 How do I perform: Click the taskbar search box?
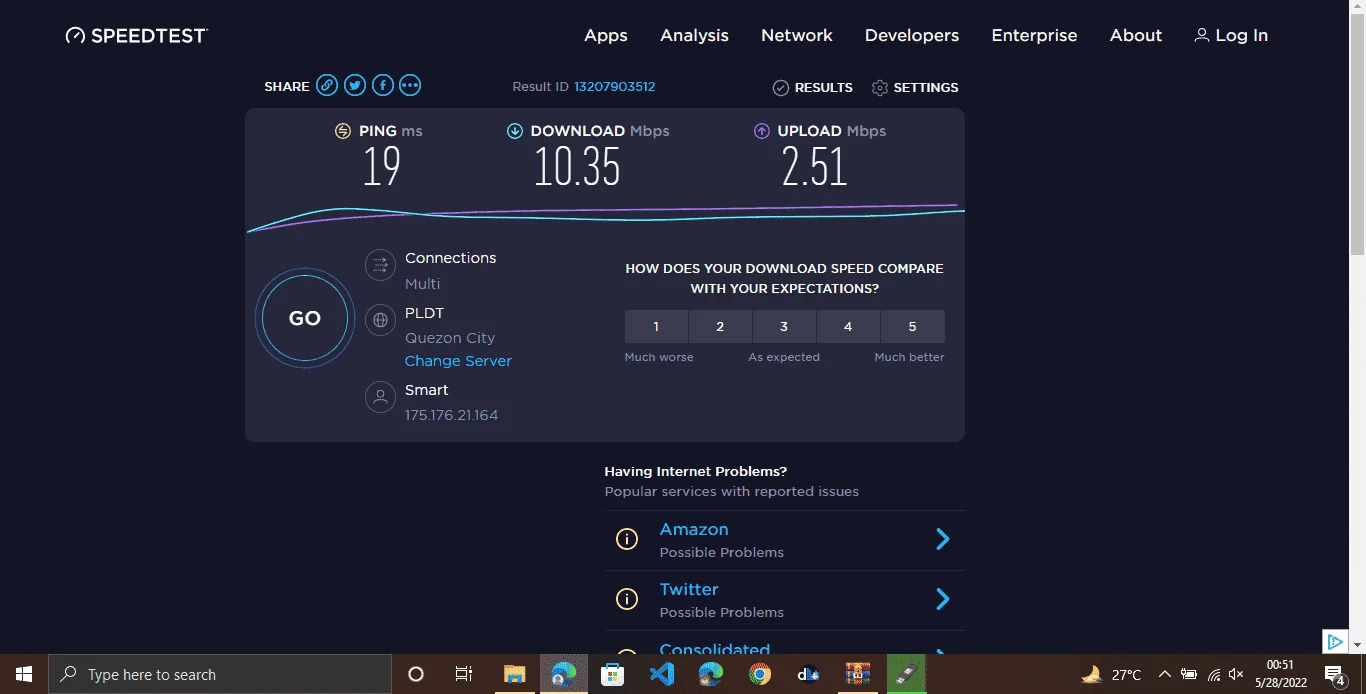point(220,674)
